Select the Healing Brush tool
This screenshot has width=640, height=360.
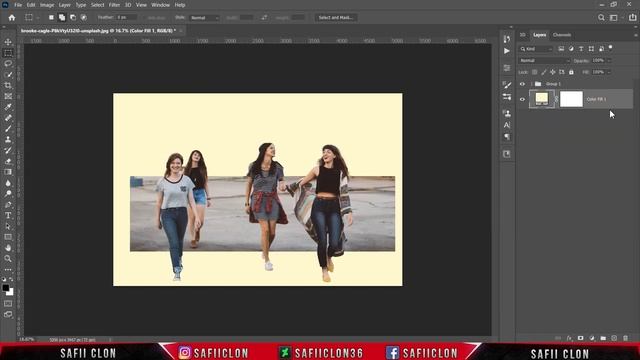(x=8, y=118)
